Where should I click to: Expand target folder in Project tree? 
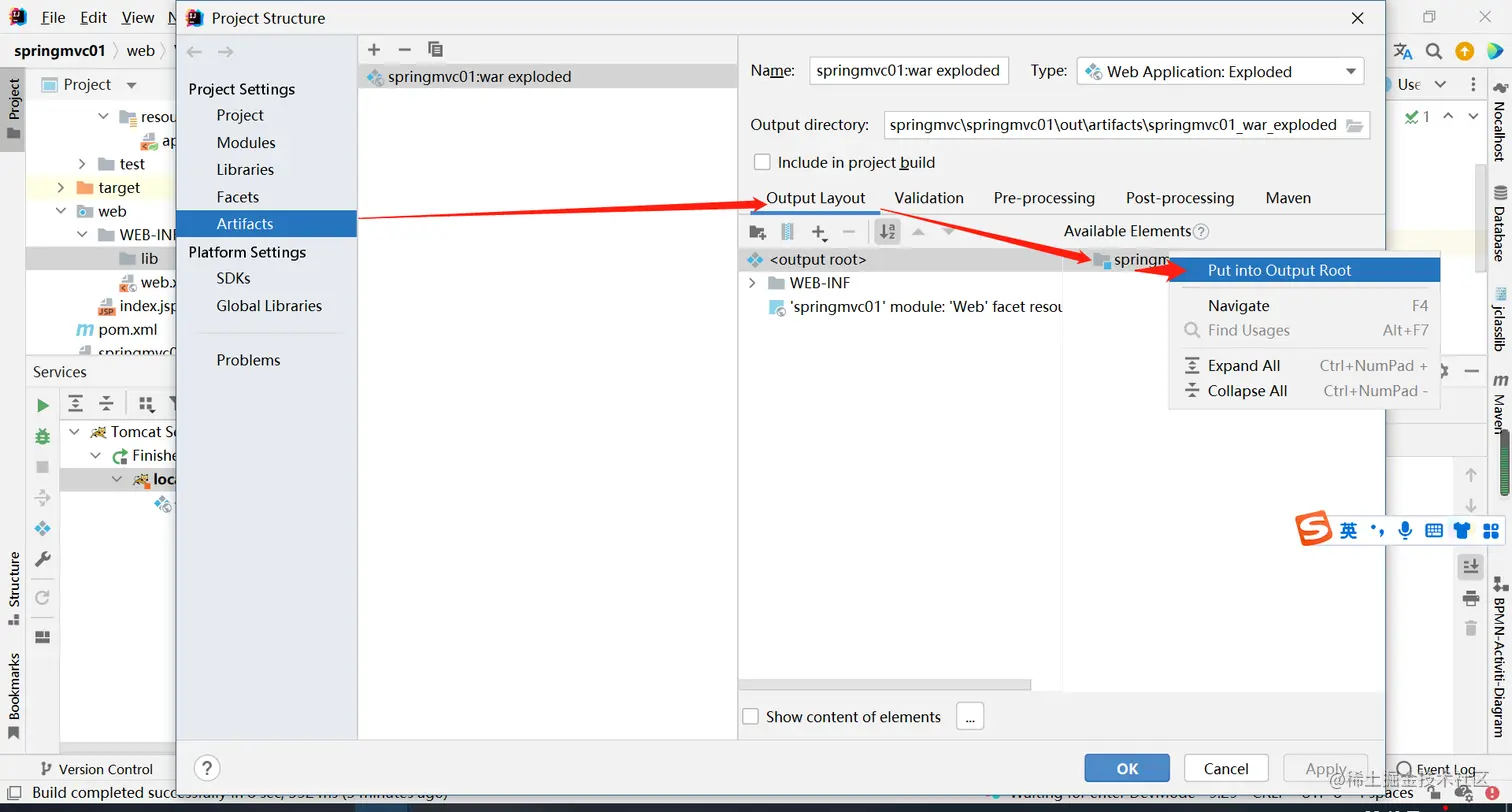[61, 187]
